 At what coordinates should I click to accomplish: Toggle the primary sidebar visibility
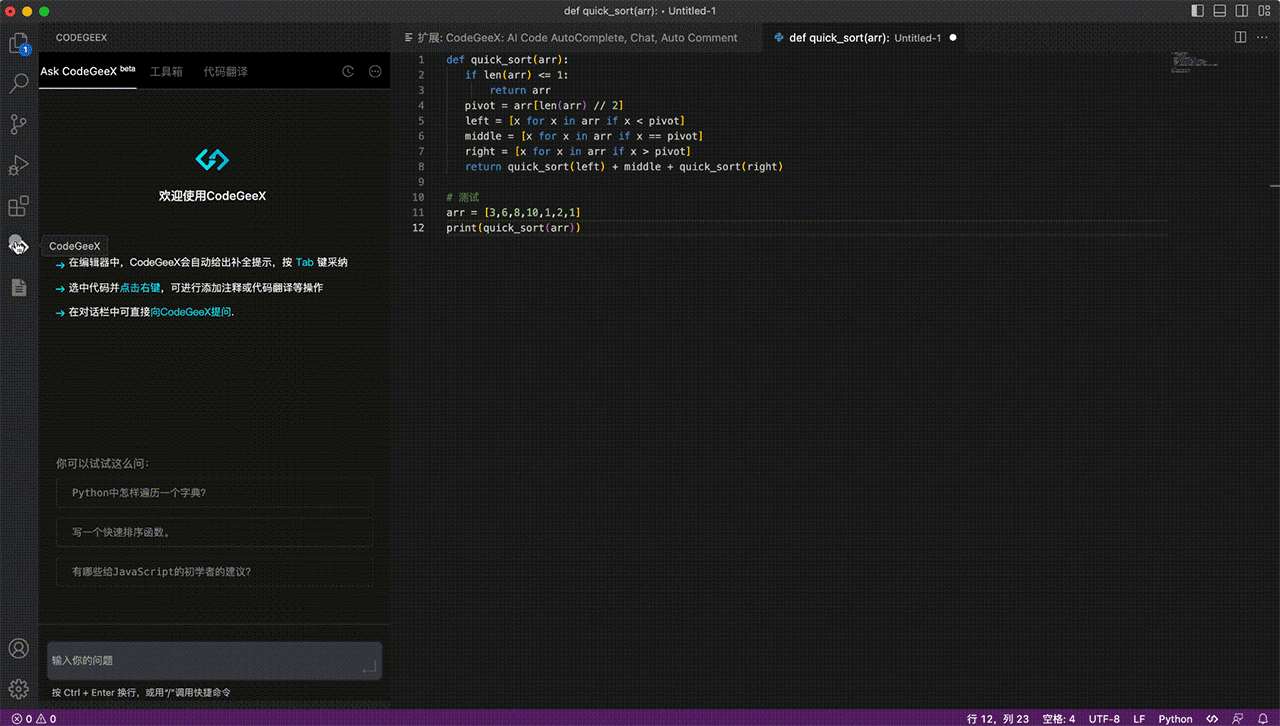[1198, 11]
